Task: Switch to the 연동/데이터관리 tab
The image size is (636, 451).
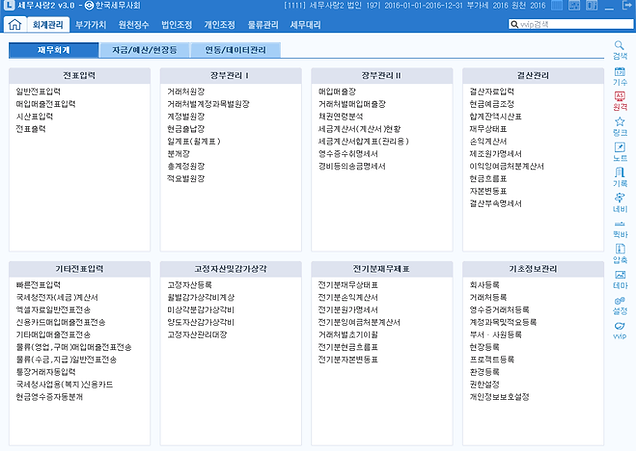Action: click(235, 50)
